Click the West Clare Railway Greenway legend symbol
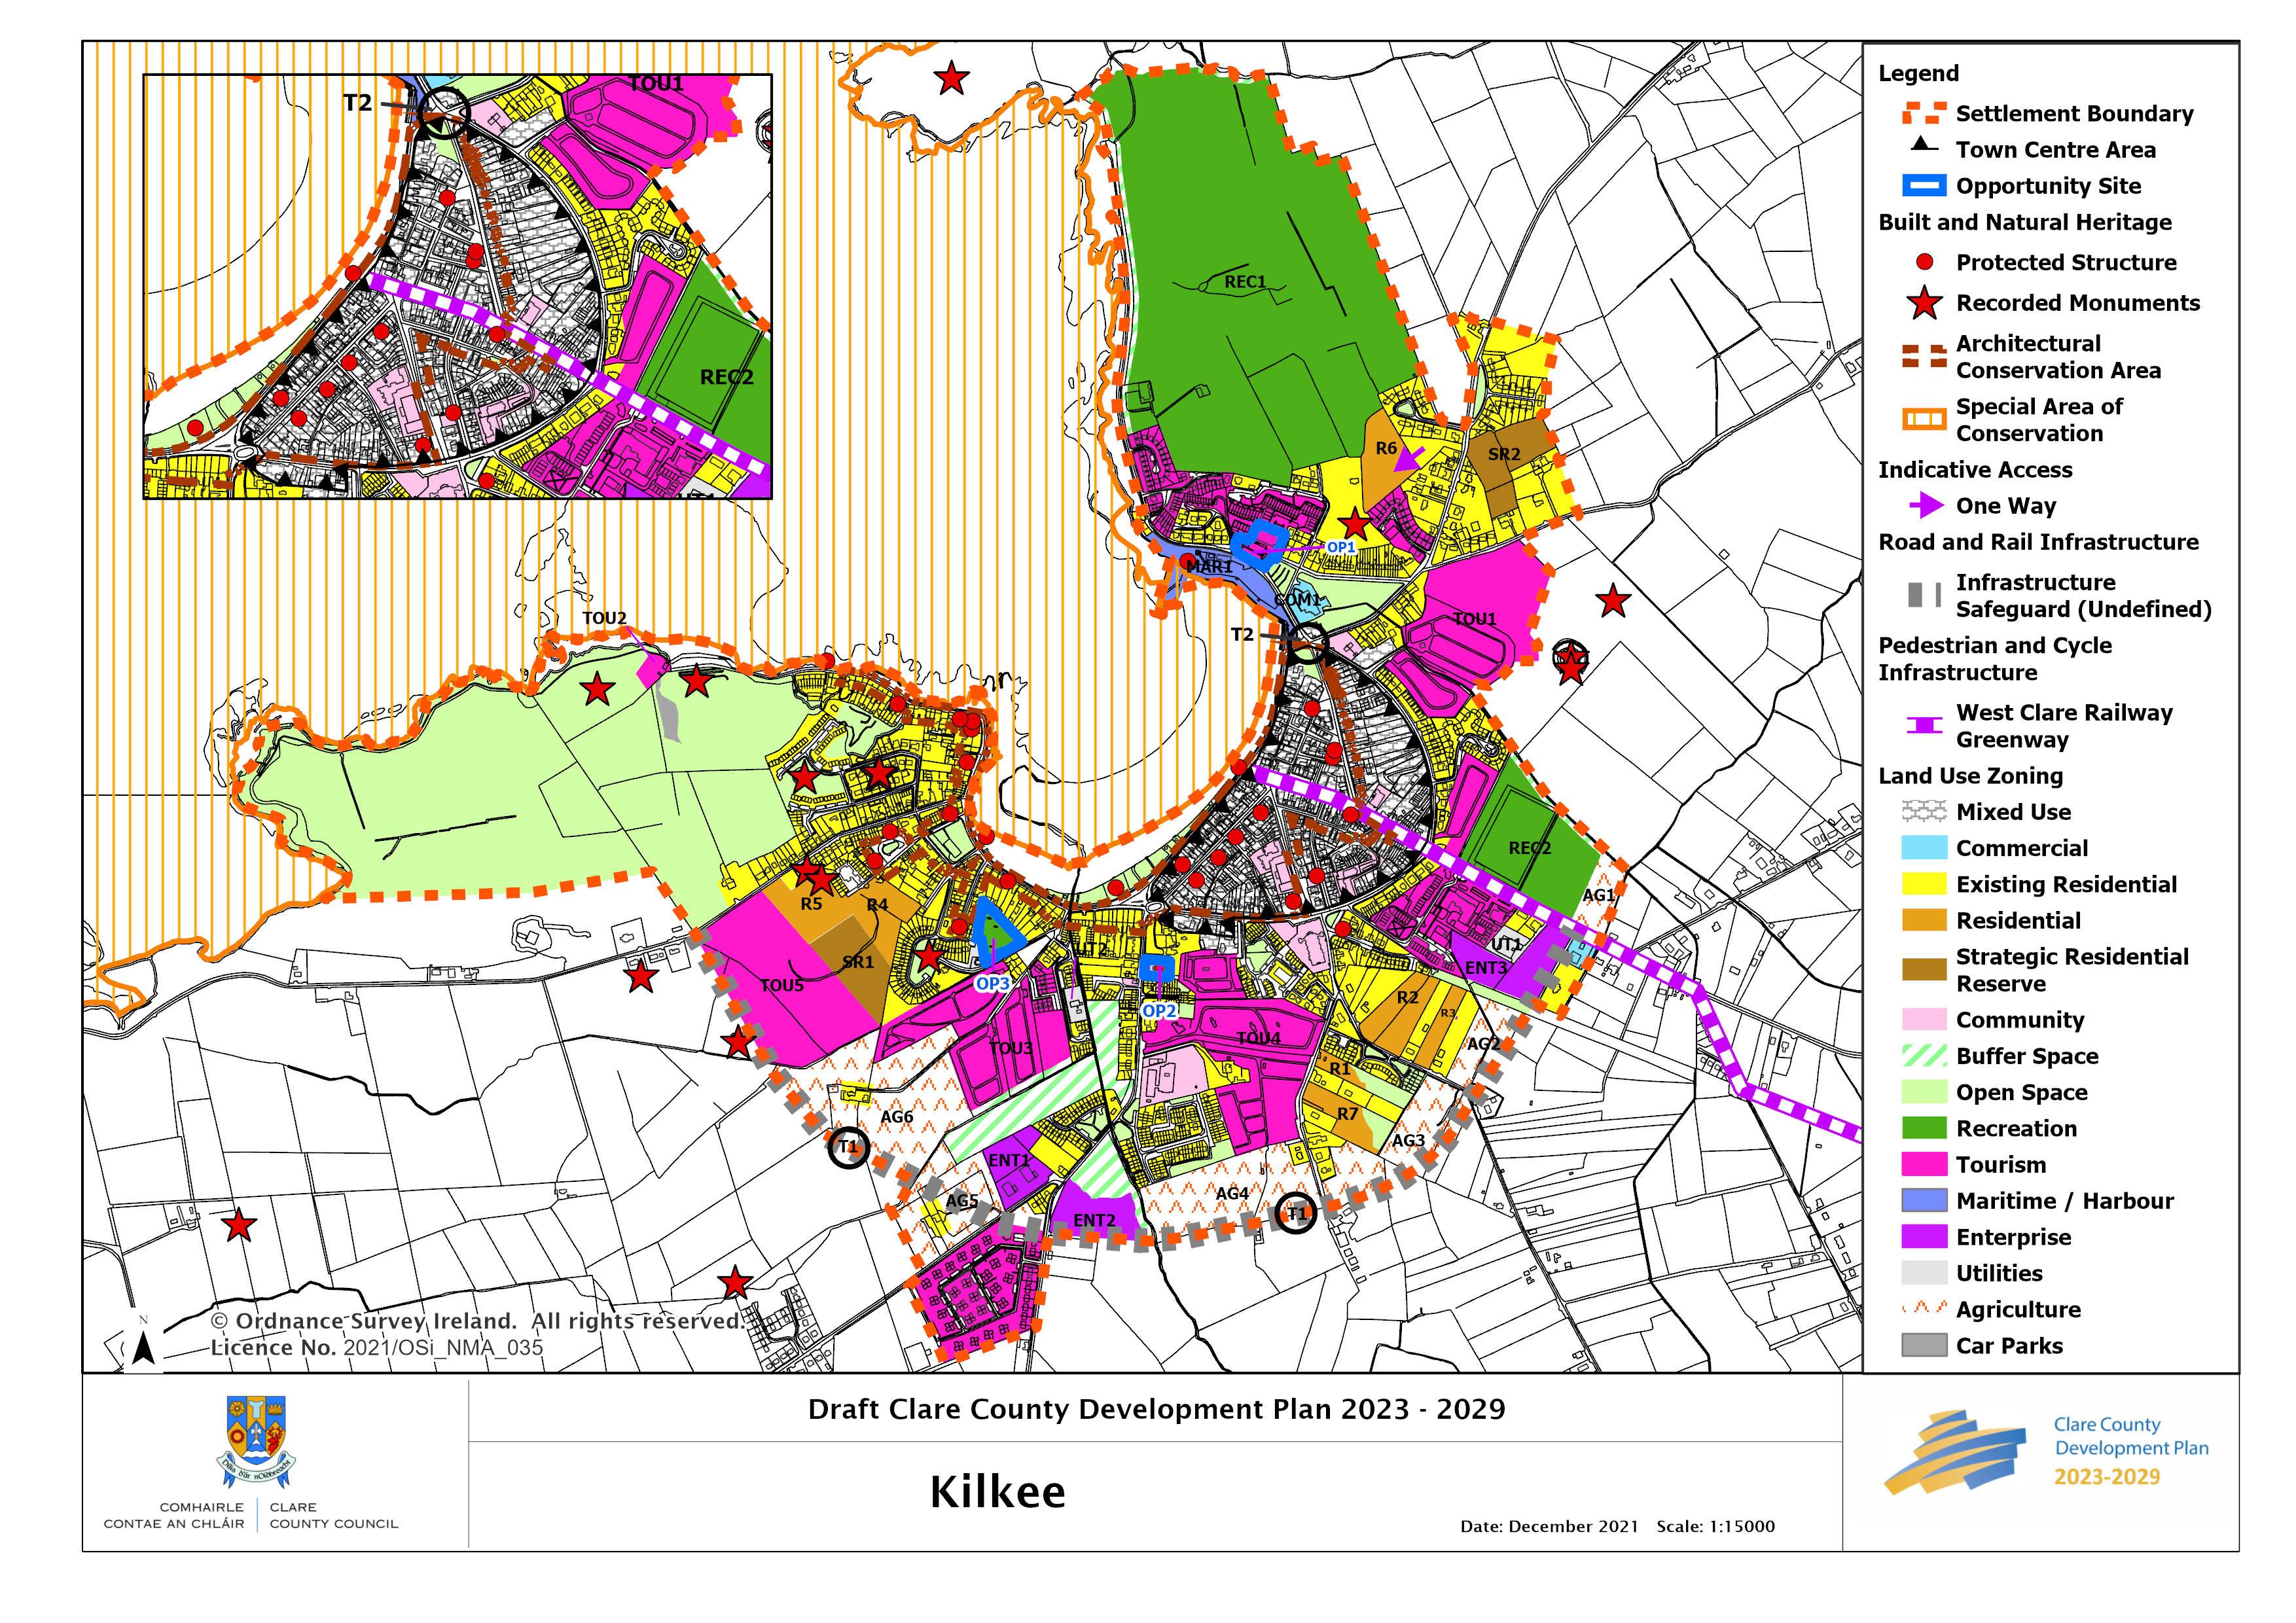Viewport: 2296px width, 1623px height. (1924, 726)
